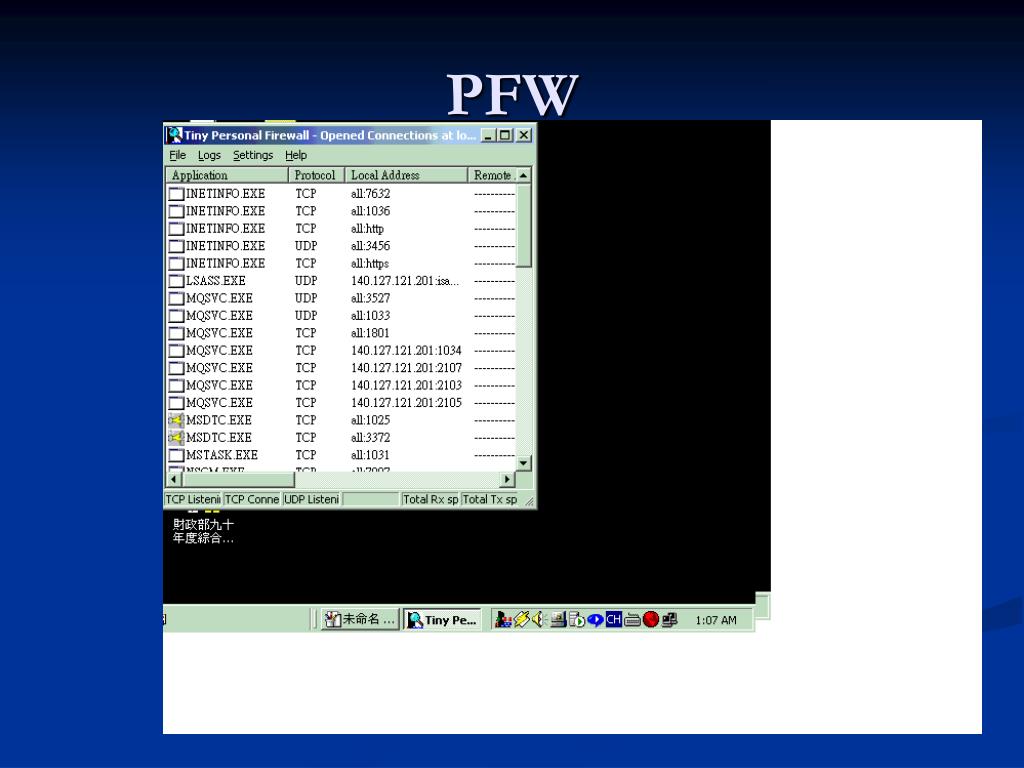Click the first system tray icon with figures
This screenshot has height=768, width=1024.
pos(503,619)
